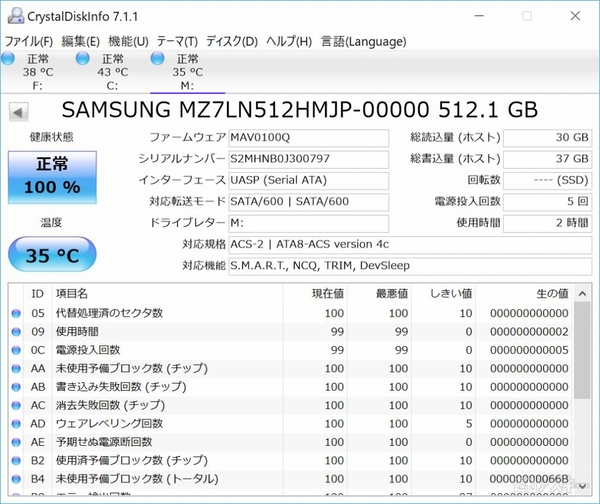
Task: Click the status dot for attribute AA
Action: click(16, 369)
